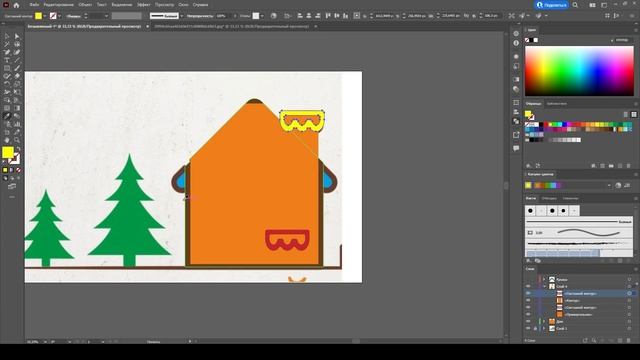Screen dimensions: 640x360
Task: Open the Recolor Artwork icon
Action: click(273, 16)
